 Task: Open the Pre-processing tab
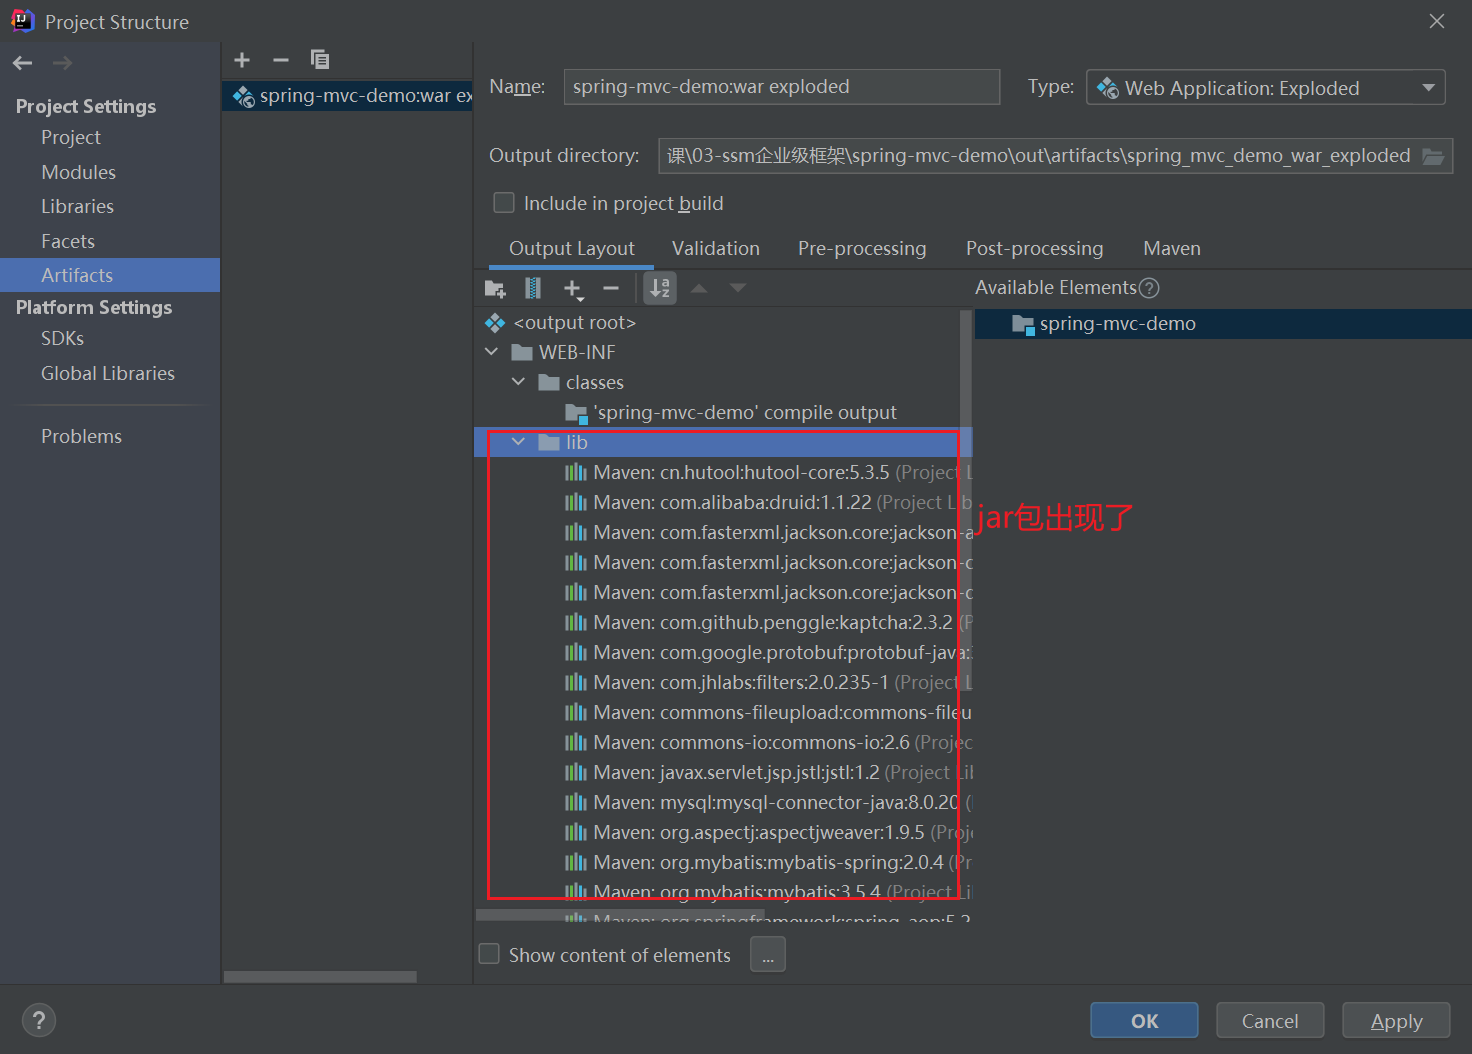click(x=862, y=248)
